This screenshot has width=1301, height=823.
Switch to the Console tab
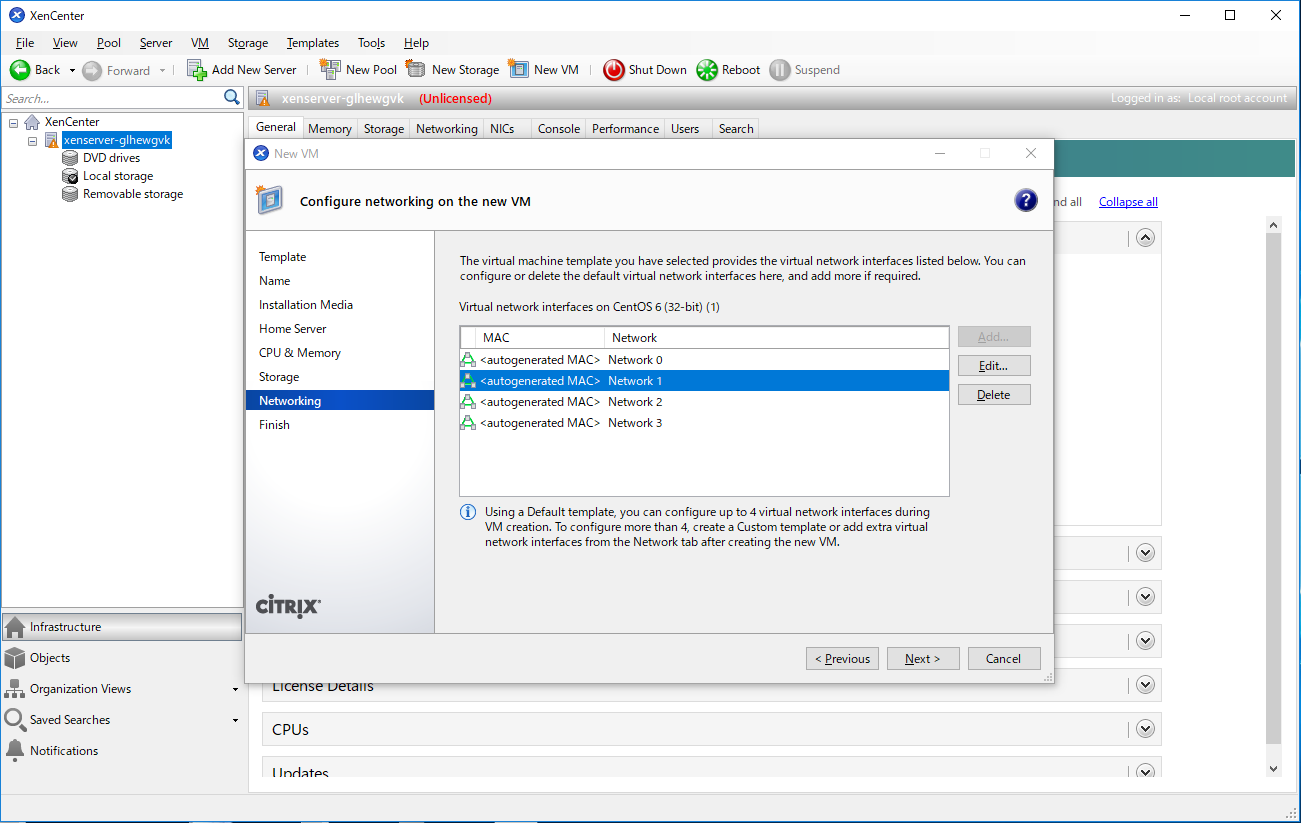coord(558,128)
